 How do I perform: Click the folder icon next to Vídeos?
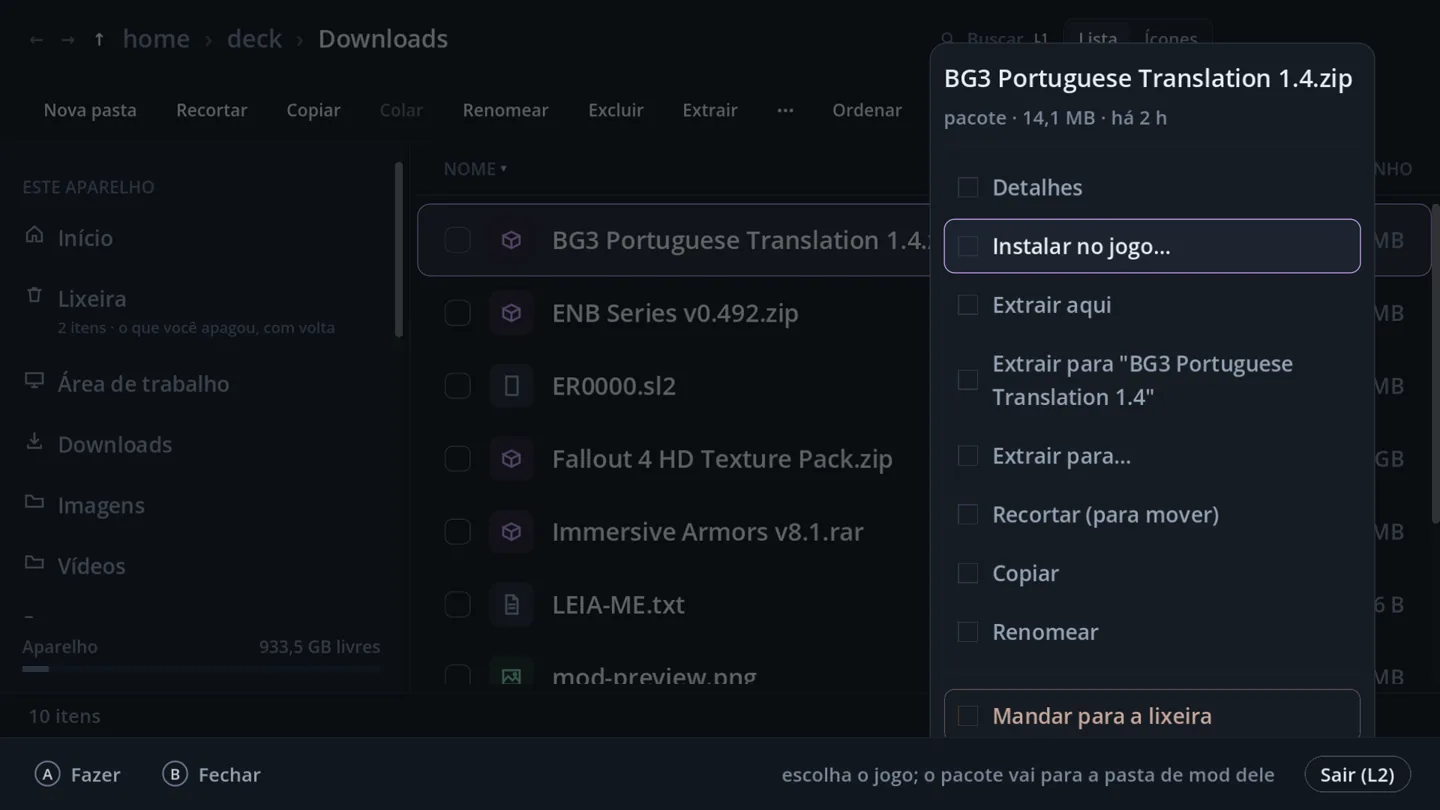coord(35,563)
